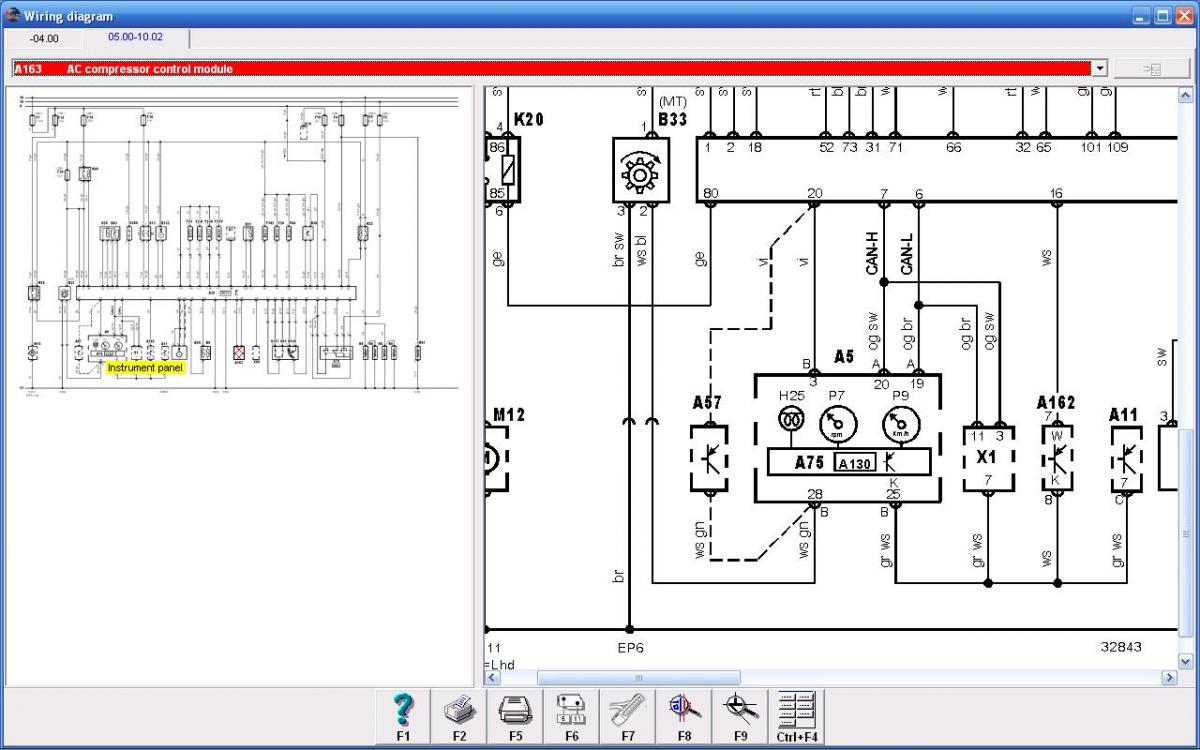Minimize the Wiring diagram window
The image size is (1200, 750).
1142,15
